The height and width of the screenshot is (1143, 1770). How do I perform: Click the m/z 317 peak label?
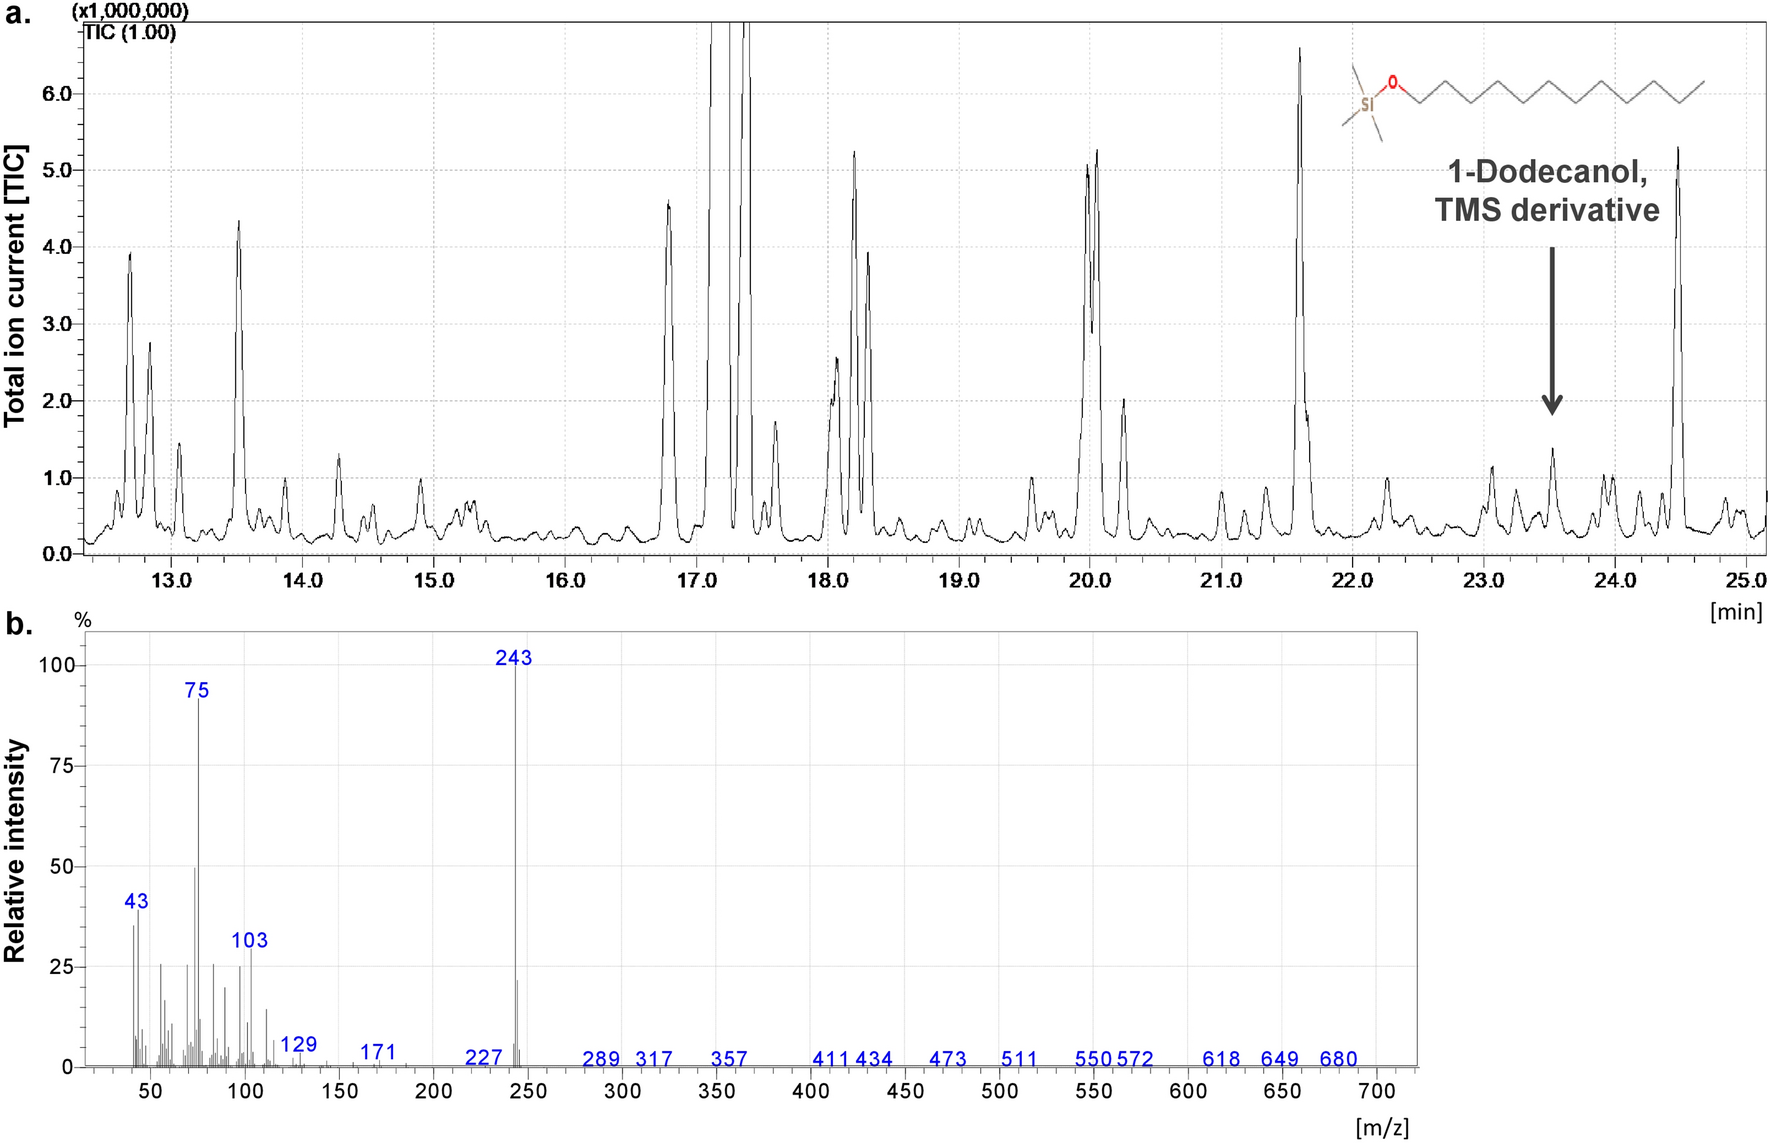(654, 1059)
